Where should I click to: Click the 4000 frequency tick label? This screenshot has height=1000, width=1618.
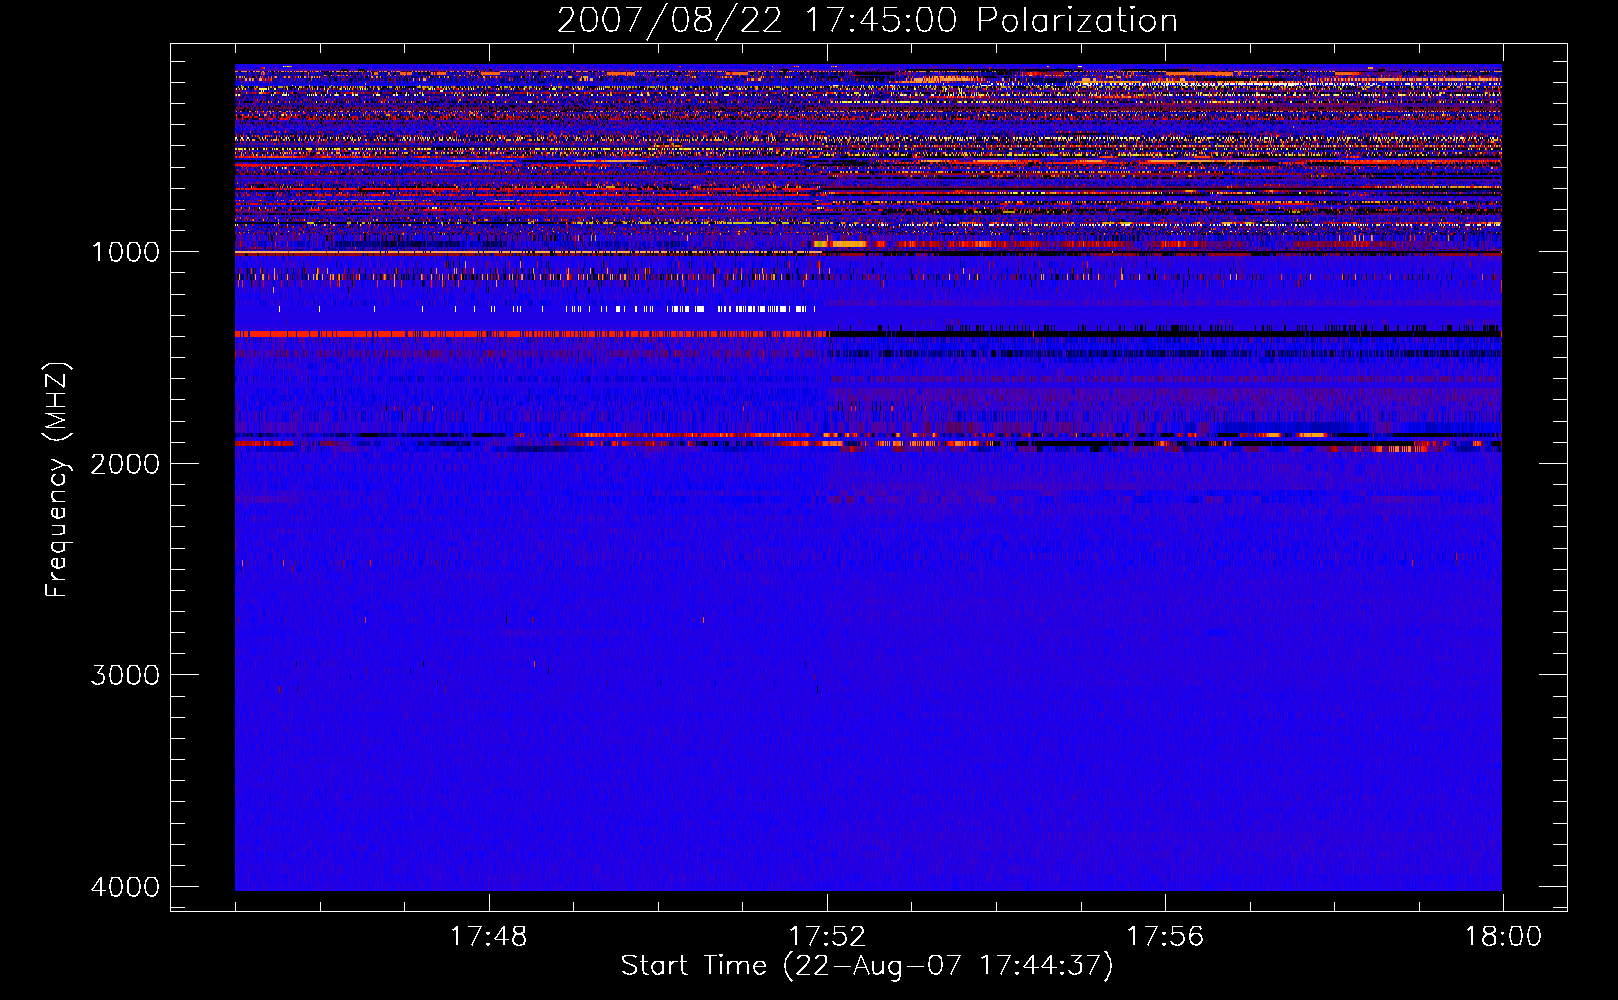coord(125,887)
